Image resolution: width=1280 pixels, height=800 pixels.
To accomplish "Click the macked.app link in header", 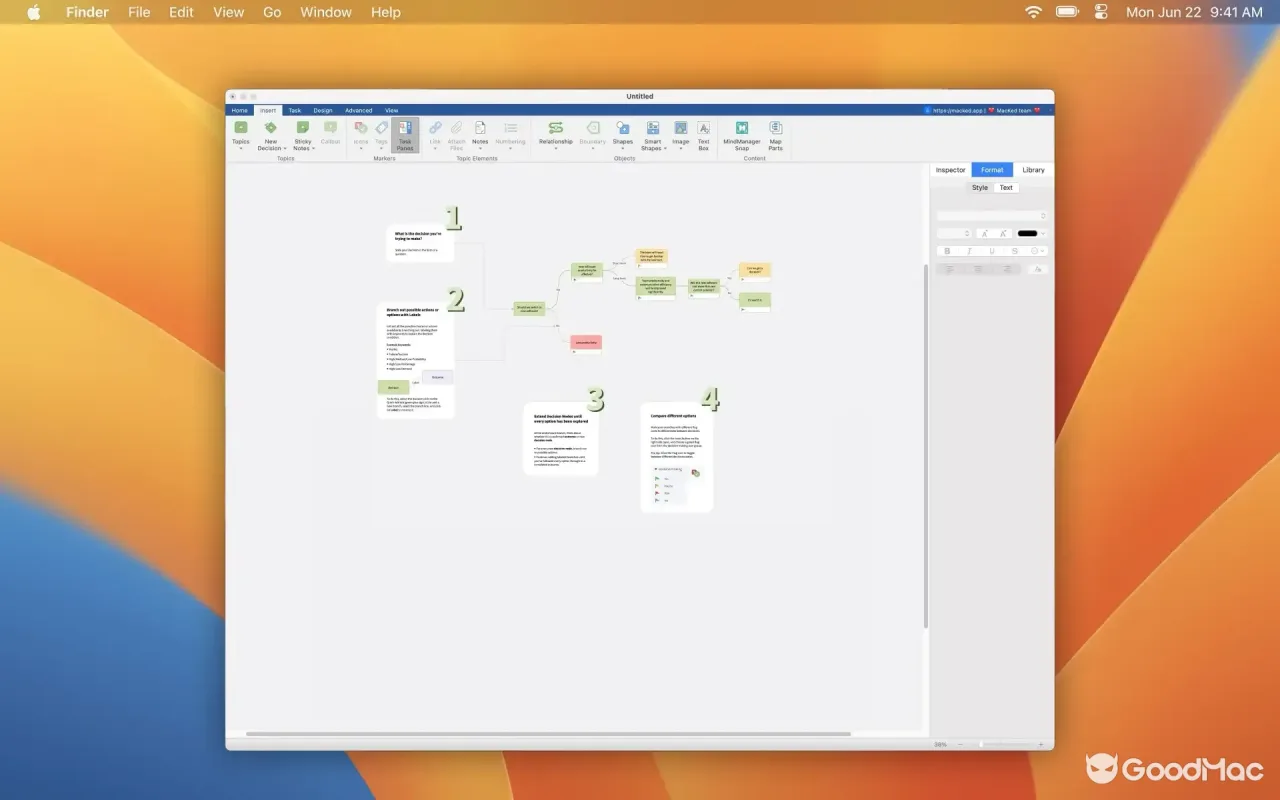I will coord(958,110).
